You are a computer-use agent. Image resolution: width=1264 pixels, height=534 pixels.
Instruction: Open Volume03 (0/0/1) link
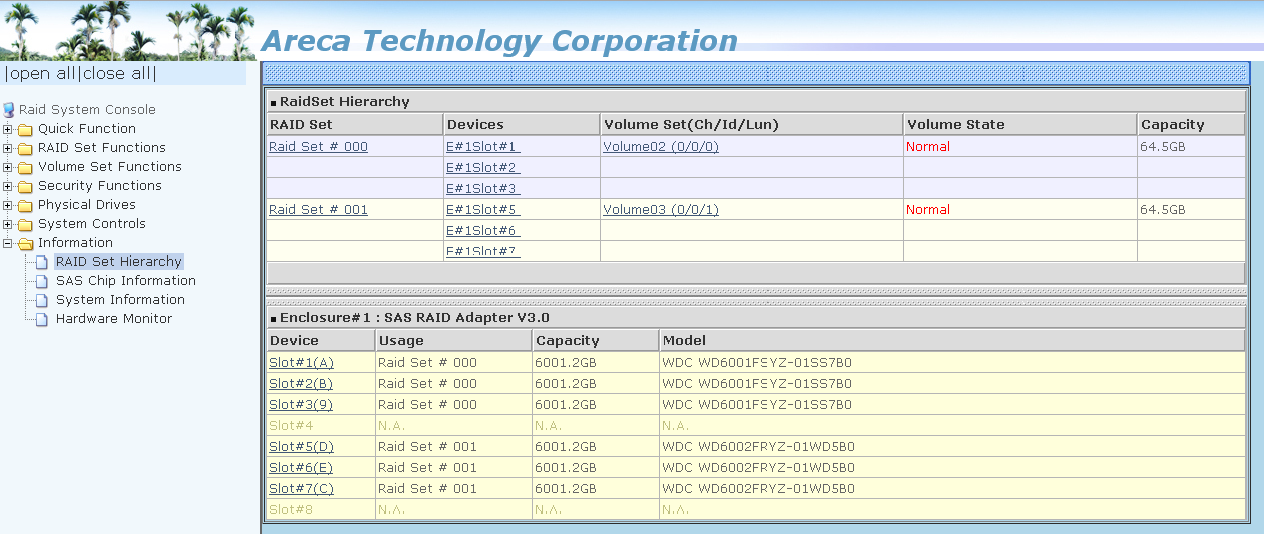pos(661,210)
